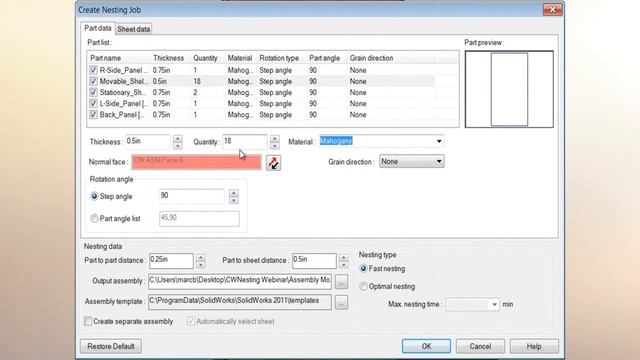Uncheck the R-Side_Panel part checkbox
Screen dimensions: 640x360
(x=93, y=70)
